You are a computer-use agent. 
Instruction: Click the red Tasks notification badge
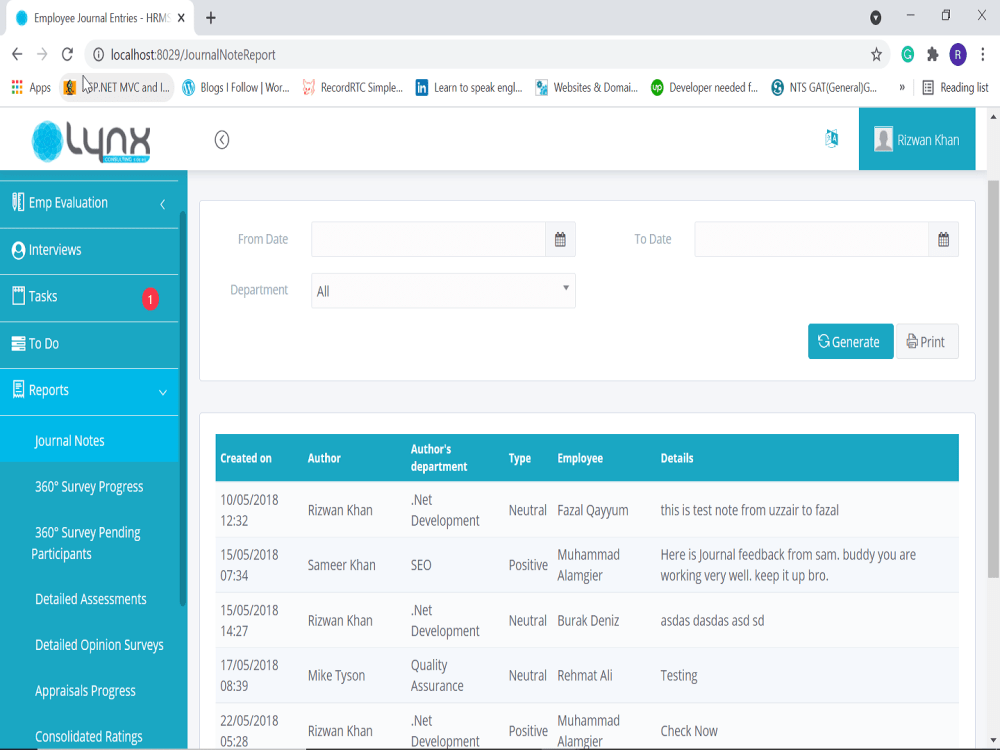151,298
